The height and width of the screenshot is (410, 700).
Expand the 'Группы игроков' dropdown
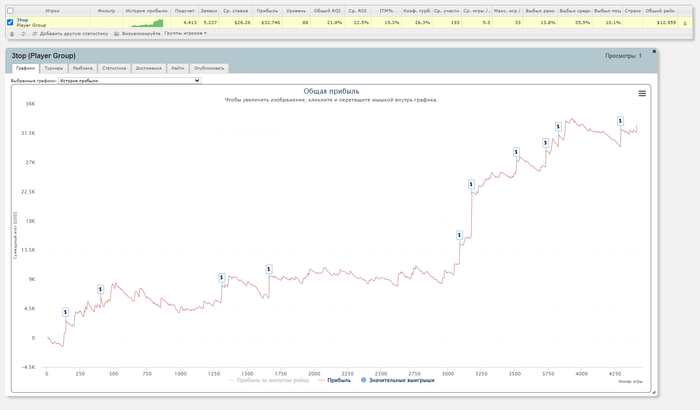point(185,33)
